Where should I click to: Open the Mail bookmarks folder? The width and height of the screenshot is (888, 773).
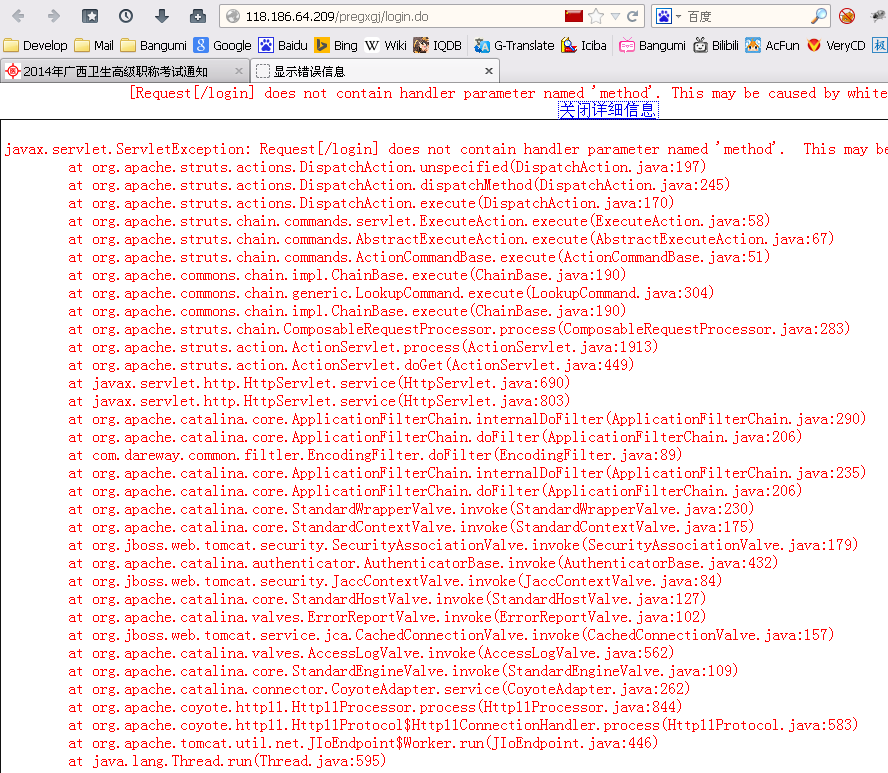(94, 45)
